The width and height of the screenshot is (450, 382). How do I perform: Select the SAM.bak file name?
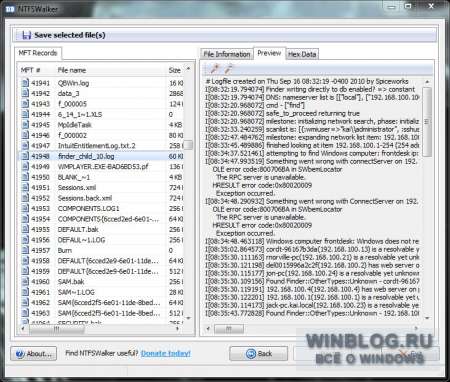pos(71,282)
